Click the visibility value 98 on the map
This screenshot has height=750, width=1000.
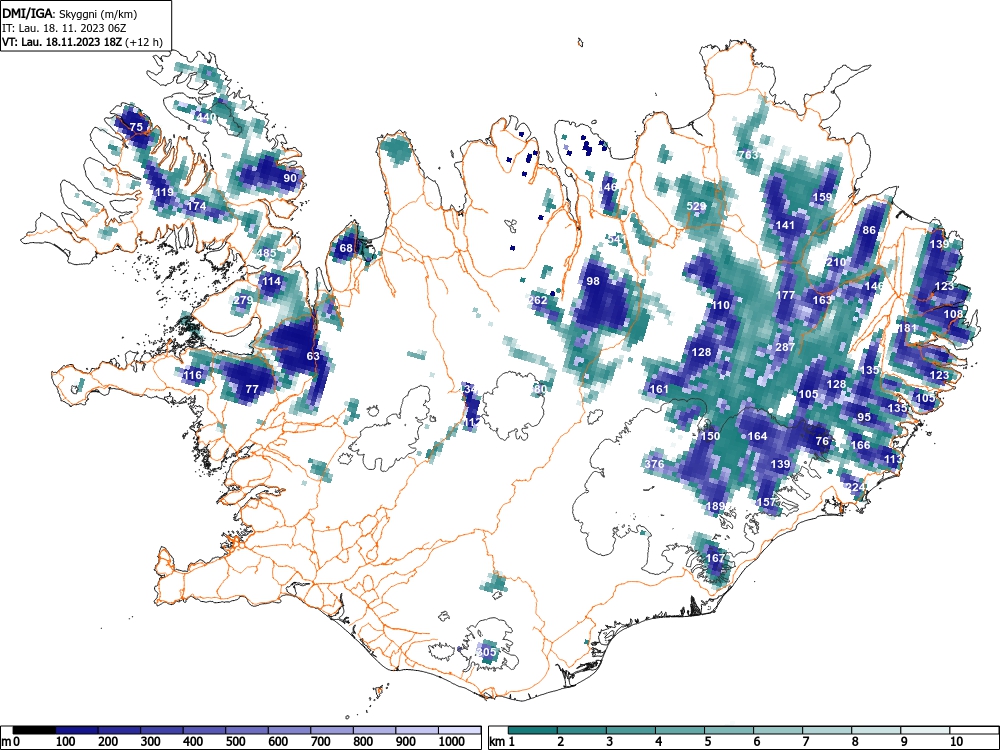[593, 281]
